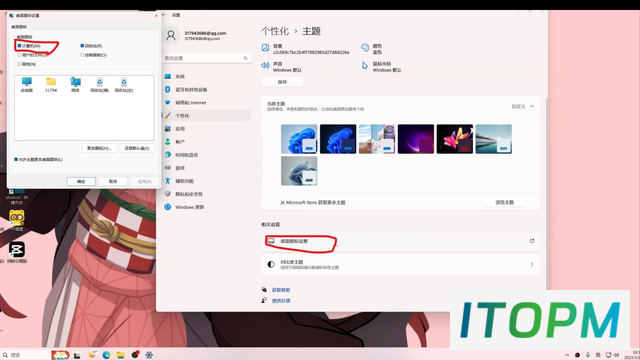Open 获取帮助 link
The width and height of the screenshot is (640, 360).
pyautogui.click(x=281, y=290)
